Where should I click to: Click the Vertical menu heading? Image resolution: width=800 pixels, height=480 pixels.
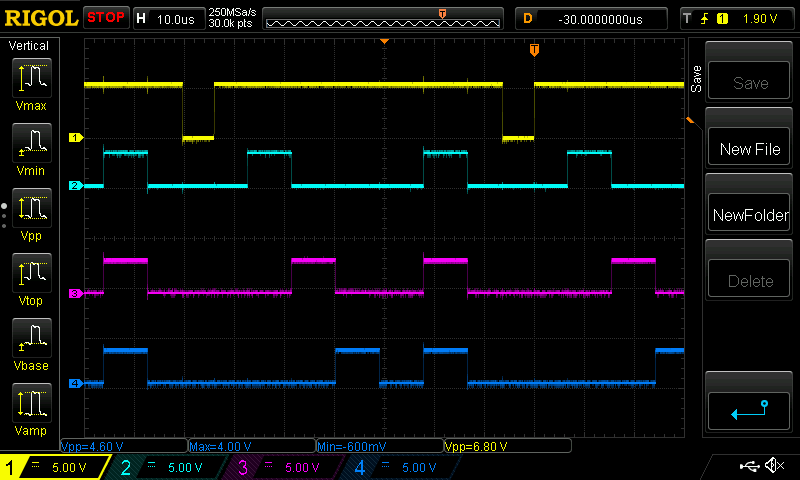(x=29, y=46)
